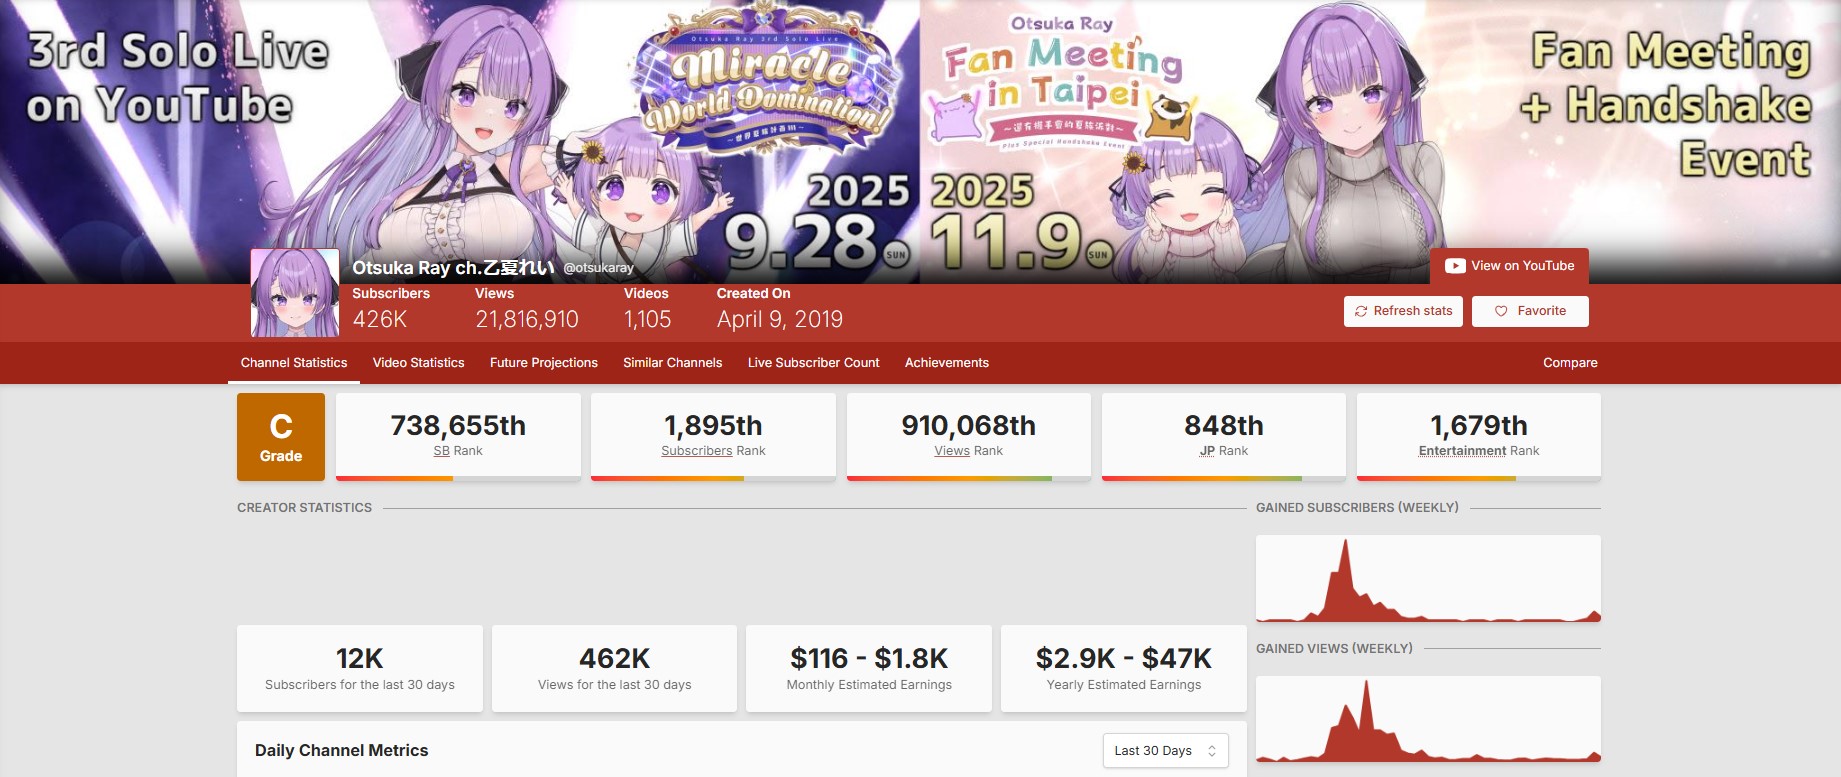Click the channel name Otsuka Ray ch.

tap(453, 267)
